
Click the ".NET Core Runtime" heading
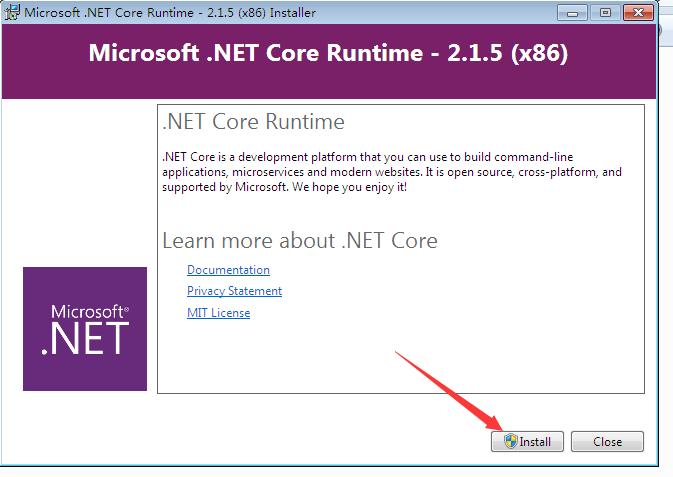[x=253, y=122]
